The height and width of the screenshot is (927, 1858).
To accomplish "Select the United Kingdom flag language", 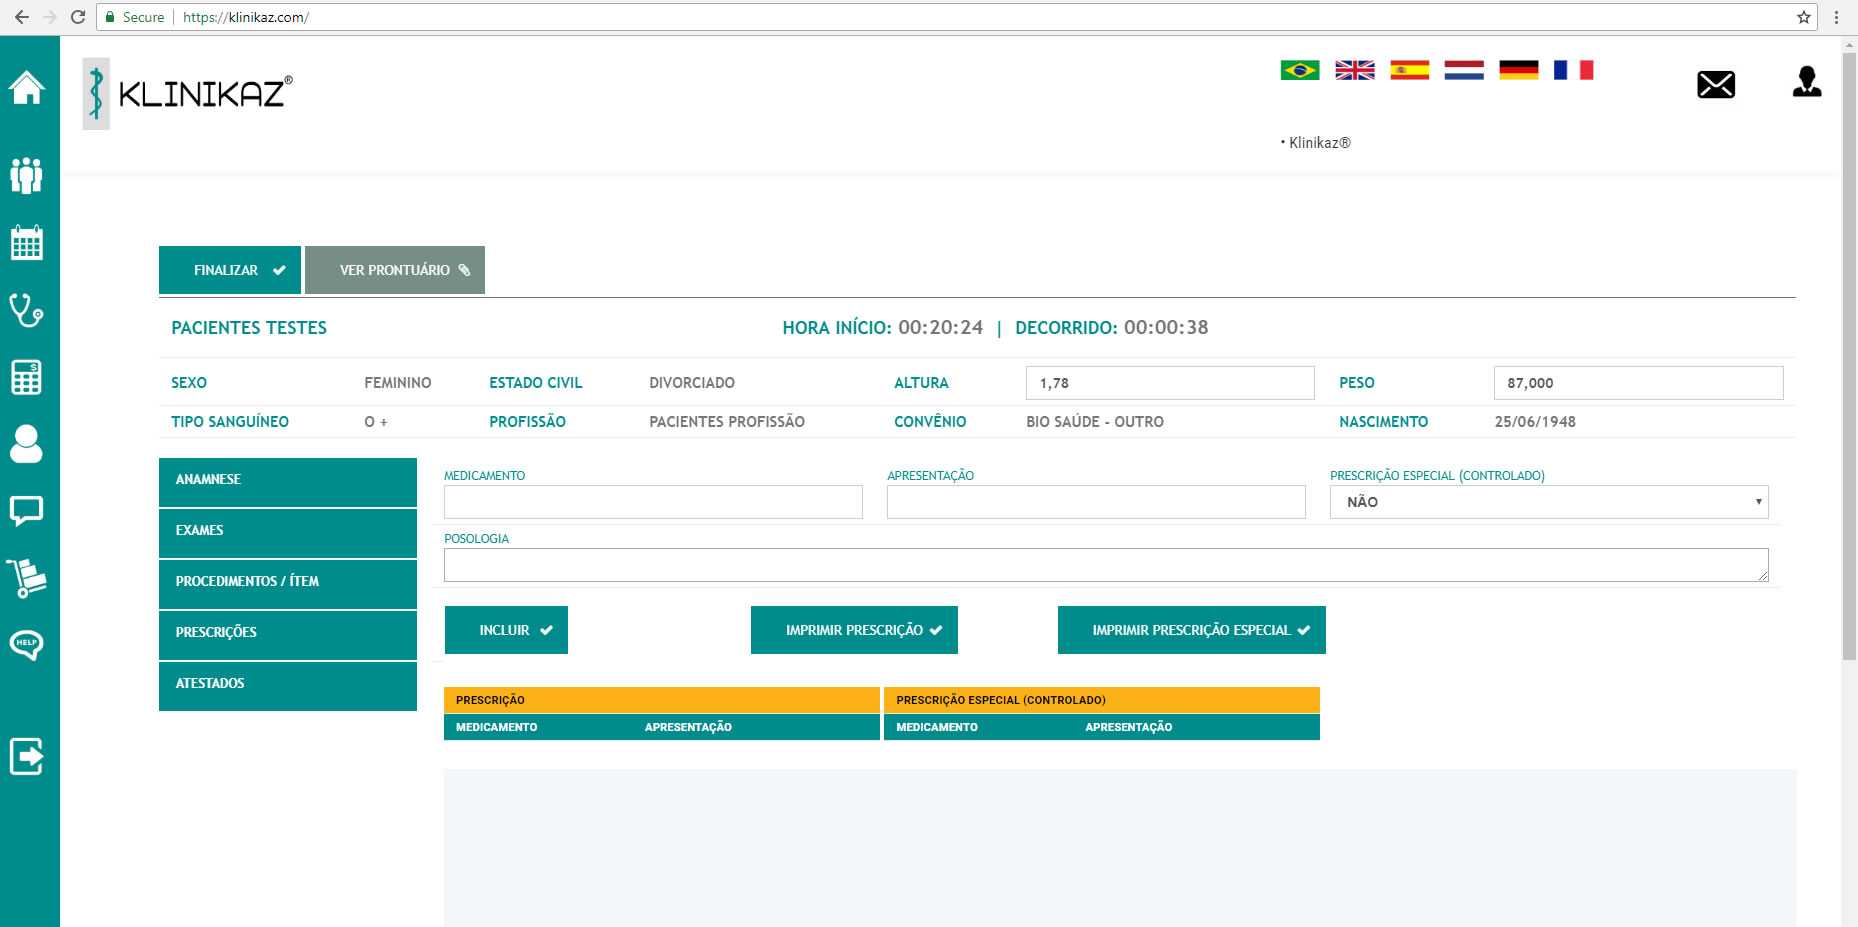I will point(1354,70).
